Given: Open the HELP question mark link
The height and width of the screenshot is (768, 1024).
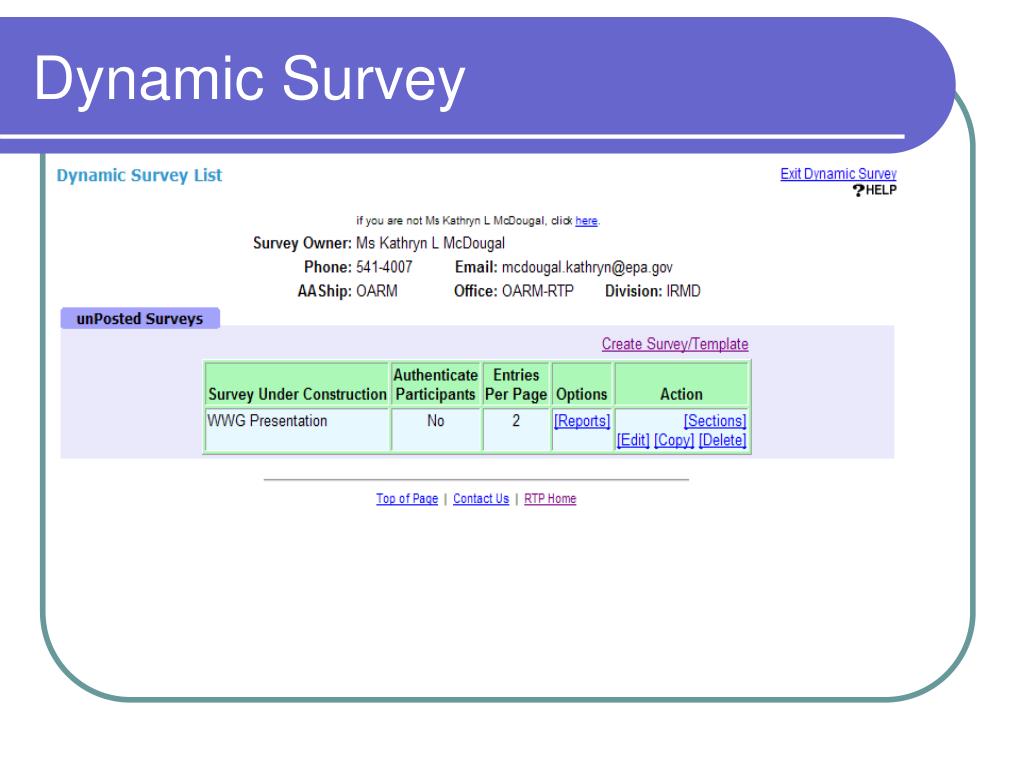Looking at the screenshot, I should [874, 190].
